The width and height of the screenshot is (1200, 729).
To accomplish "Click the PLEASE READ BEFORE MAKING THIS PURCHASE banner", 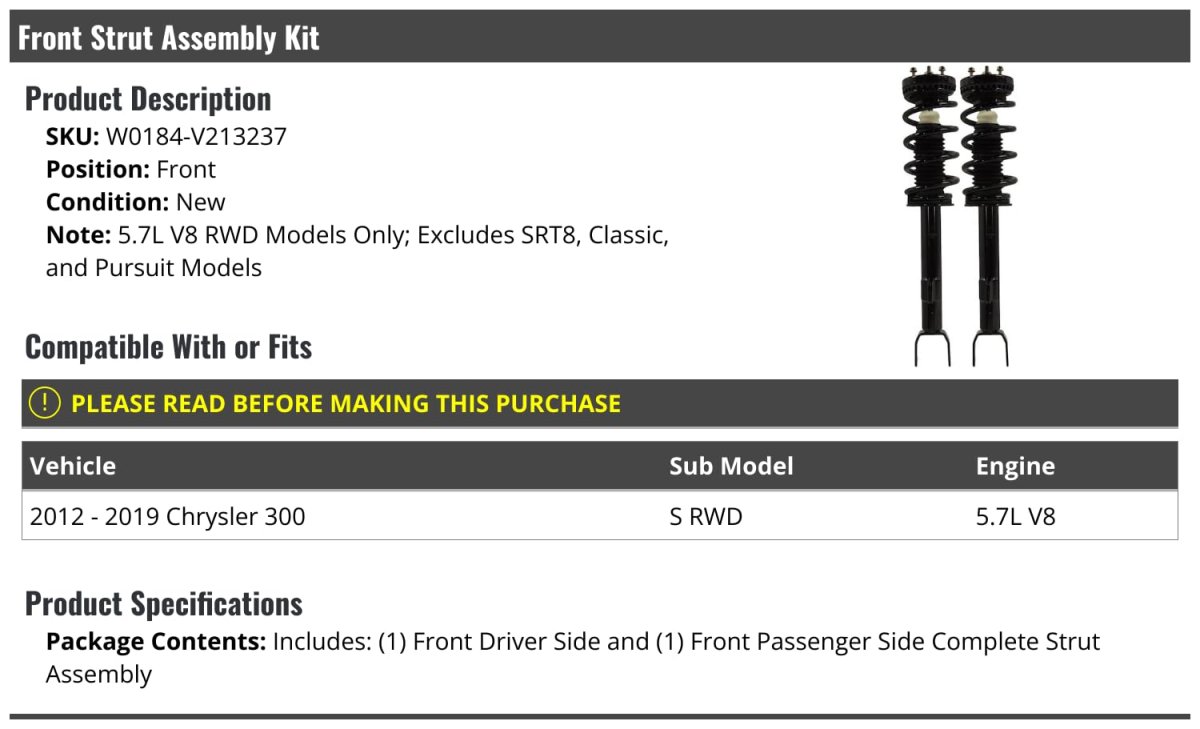I will 345,404.
